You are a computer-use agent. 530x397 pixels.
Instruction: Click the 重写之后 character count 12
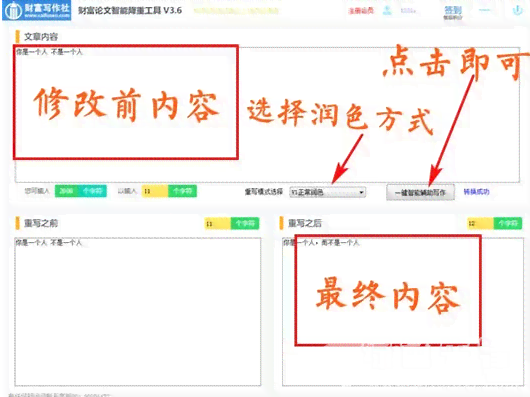(x=480, y=223)
